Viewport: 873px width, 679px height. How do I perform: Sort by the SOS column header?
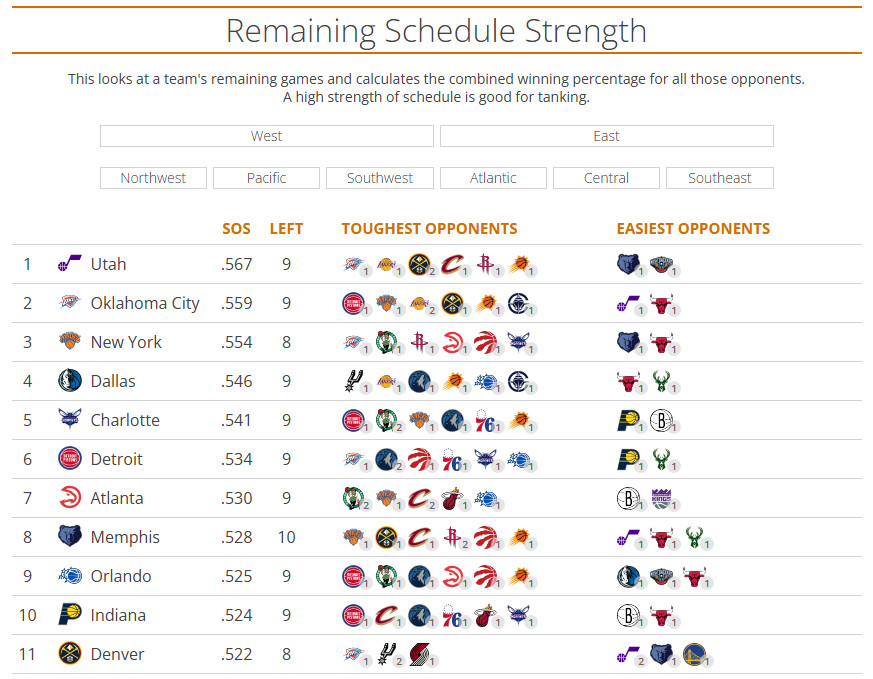(x=236, y=229)
